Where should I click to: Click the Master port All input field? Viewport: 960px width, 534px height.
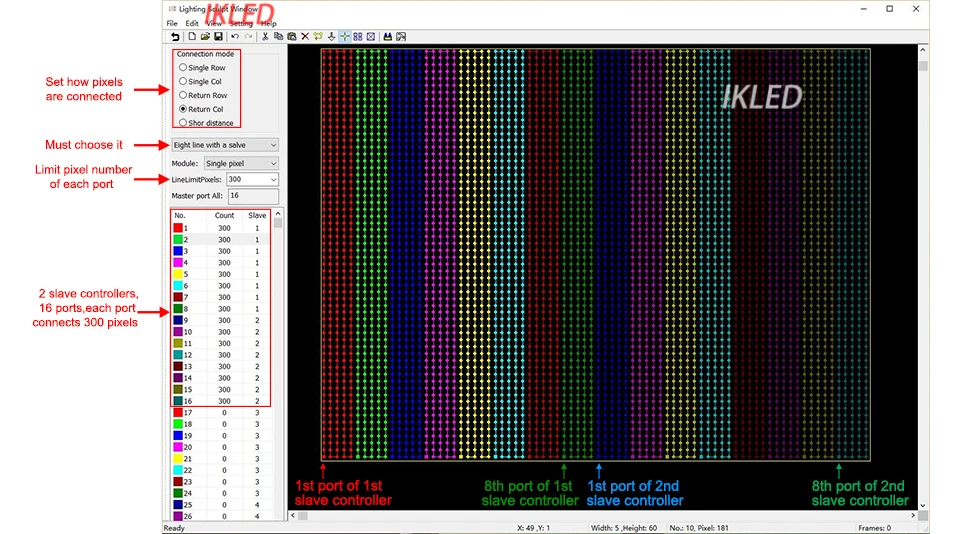pos(253,196)
